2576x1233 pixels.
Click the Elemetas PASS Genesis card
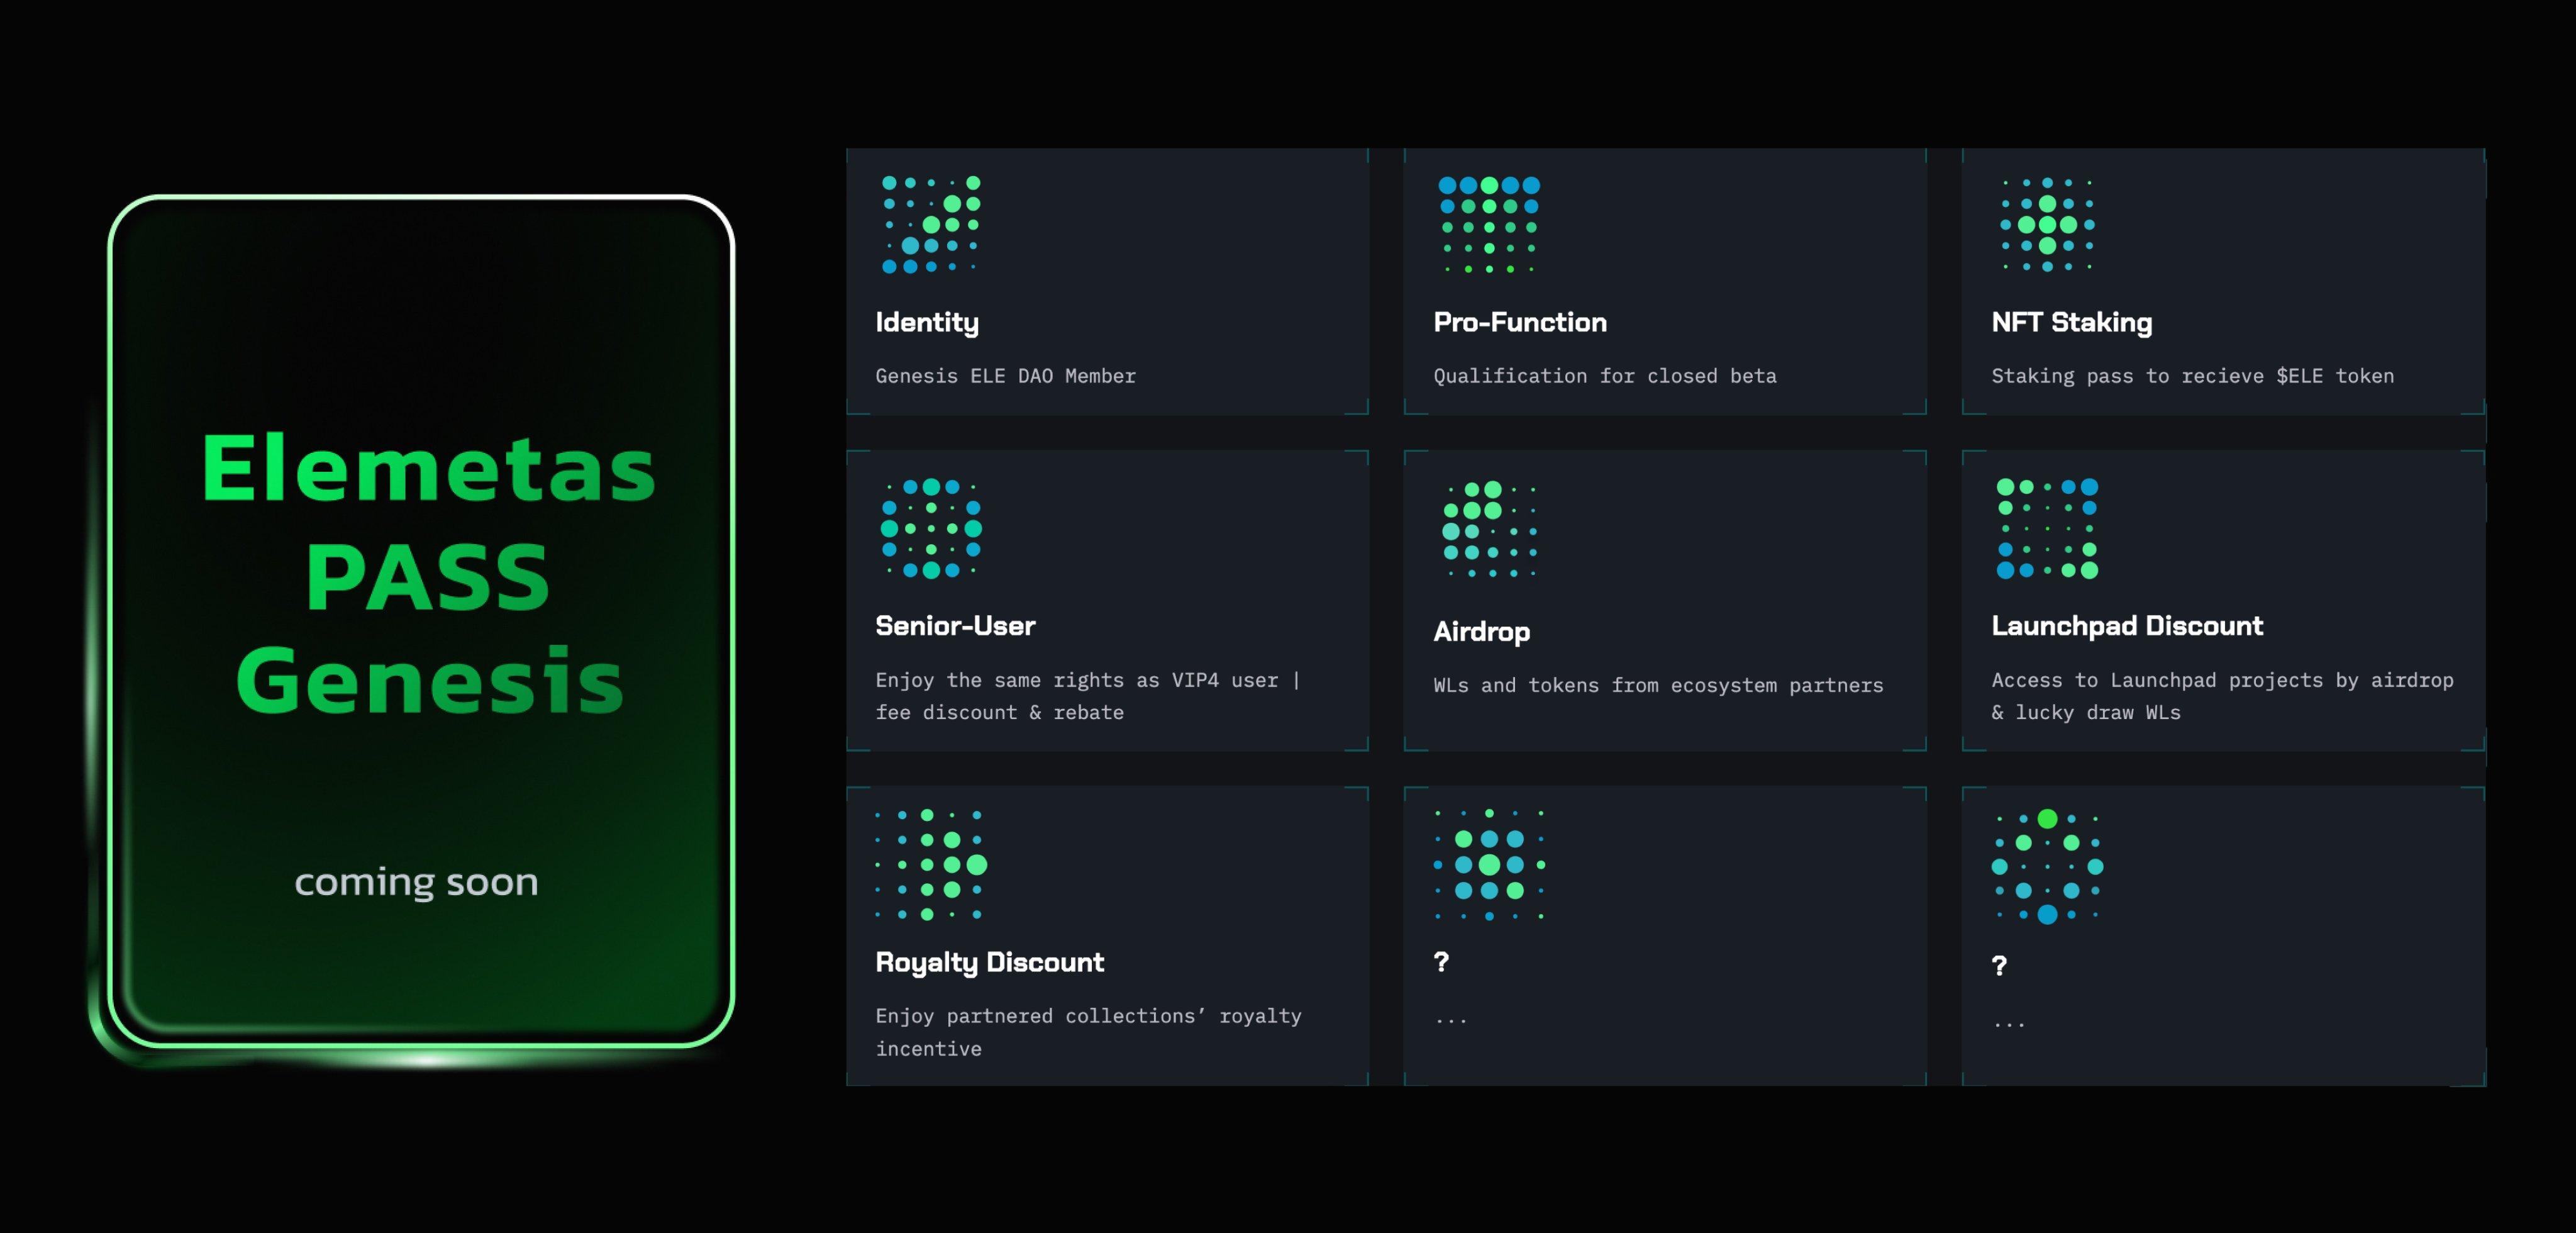point(422,620)
